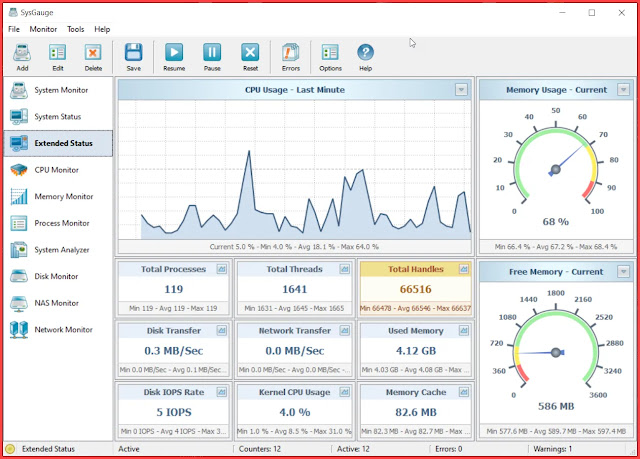Click the CPU stats line Current 5.0 %

[x=294, y=247]
